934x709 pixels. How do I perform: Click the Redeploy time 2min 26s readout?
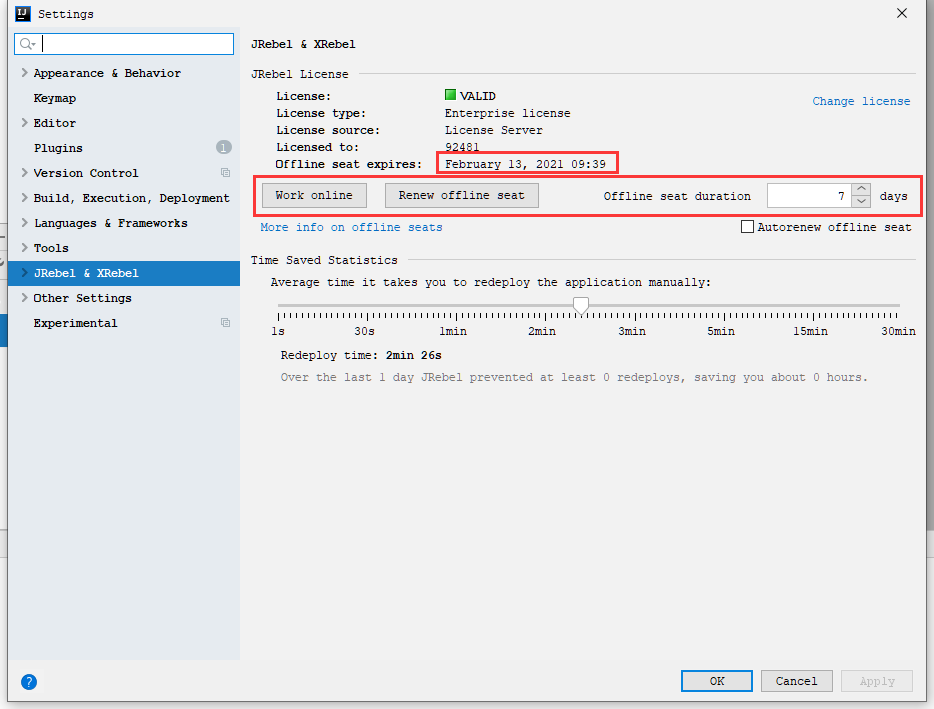(x=361, y=356)
